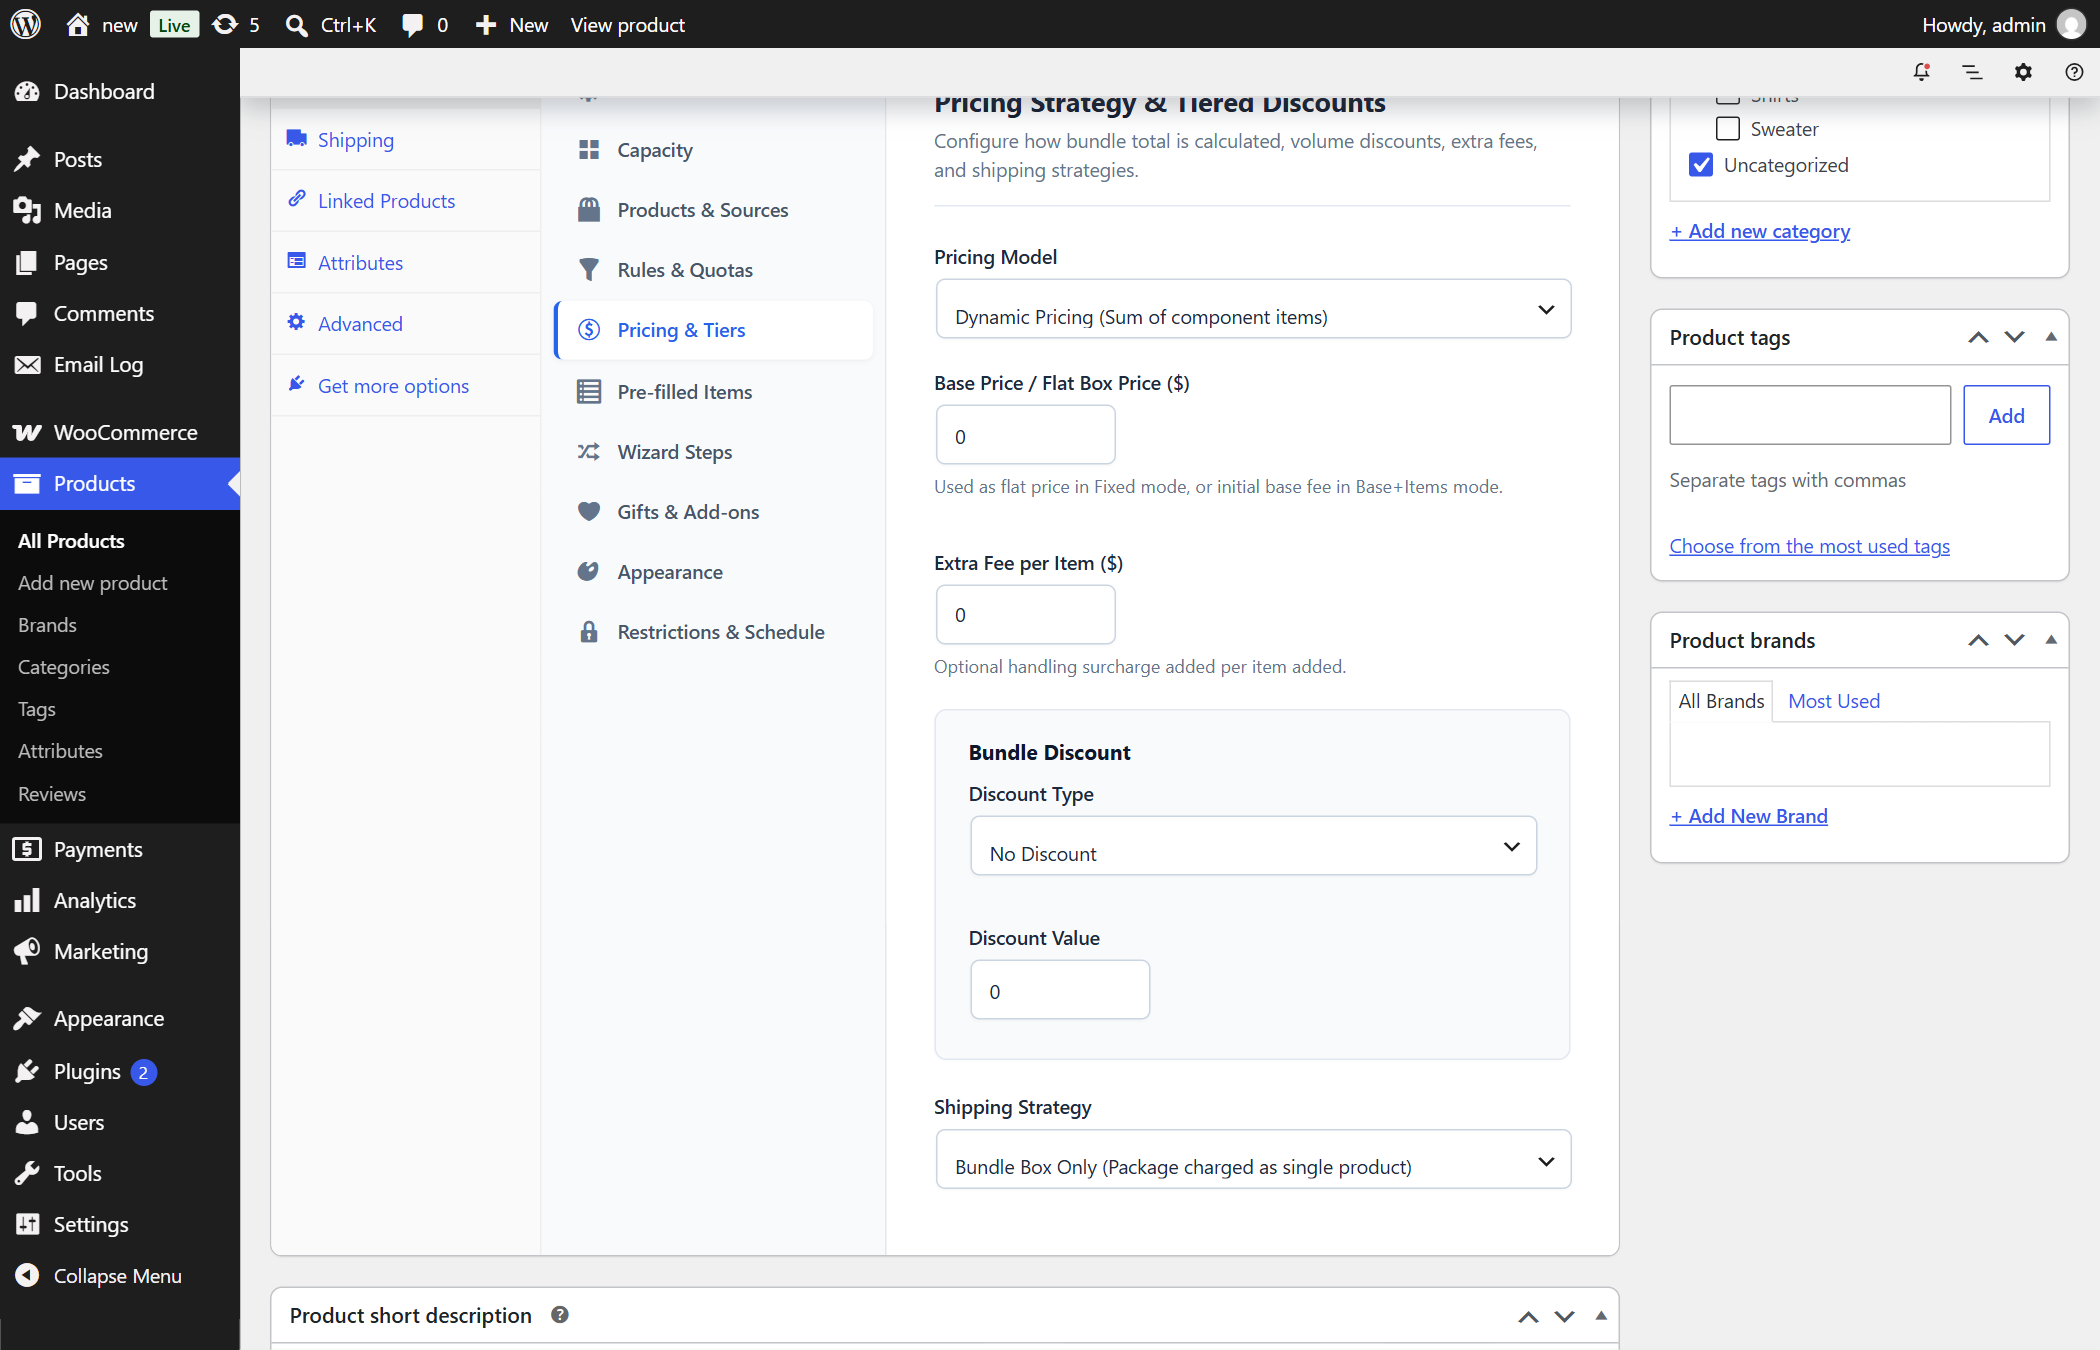Image resolution: width=2100 pixels, height=1350 pixels.
Task: Open Brands in Products submenu
Action: tap(47, 625)
